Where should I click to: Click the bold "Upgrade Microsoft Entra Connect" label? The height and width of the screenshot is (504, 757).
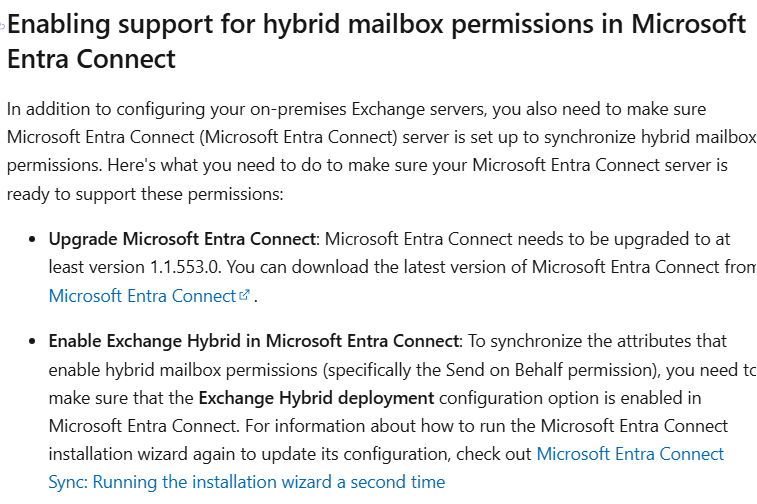[182, 239]
